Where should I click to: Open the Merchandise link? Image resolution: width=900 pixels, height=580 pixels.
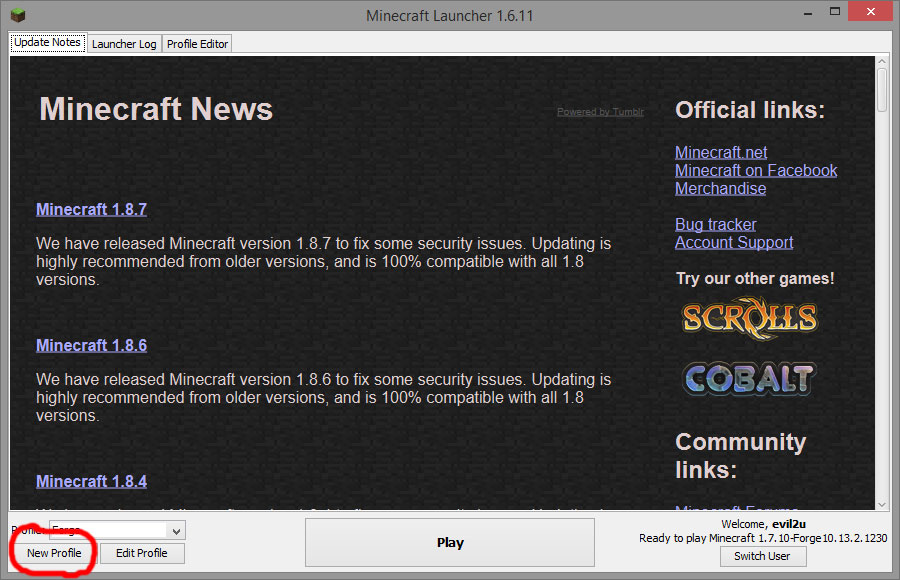720,188
